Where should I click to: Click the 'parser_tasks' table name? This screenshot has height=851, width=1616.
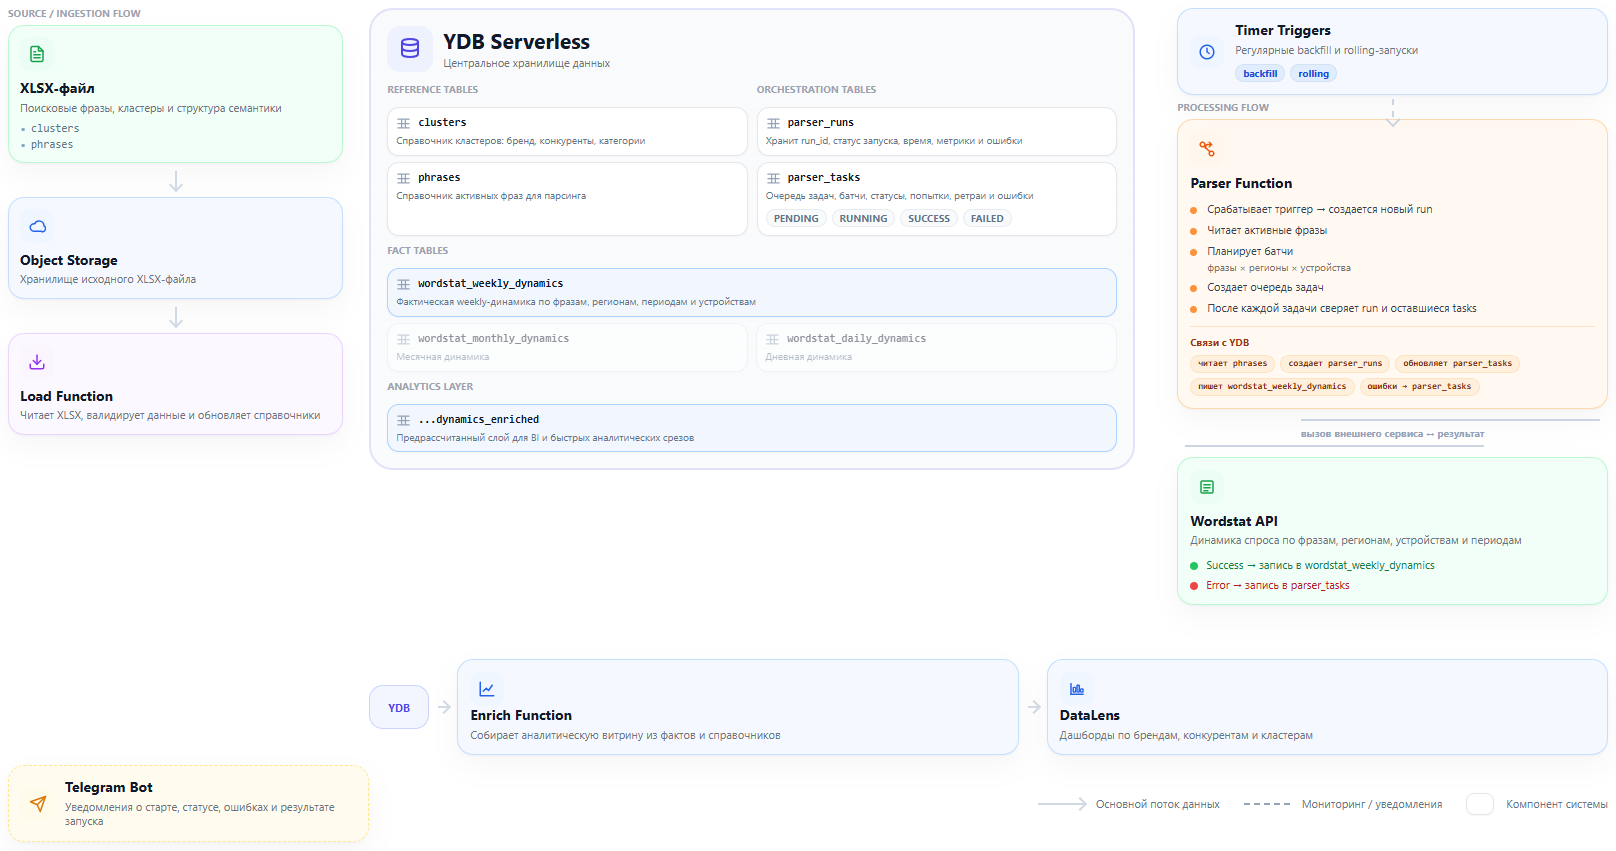point(823,177)
